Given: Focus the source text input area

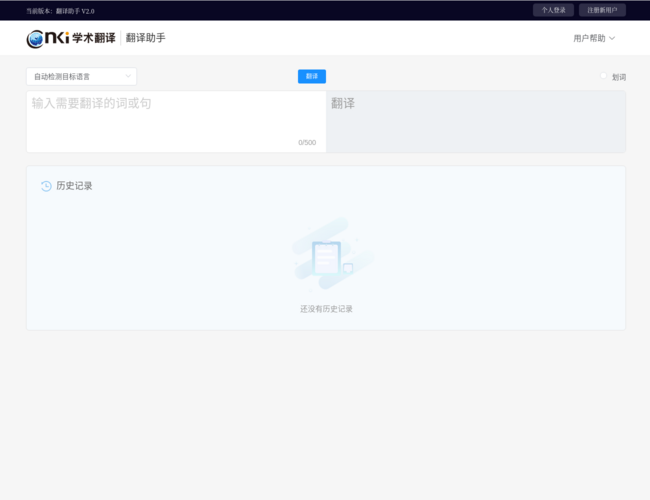Looking at the screenshot, I should click(x=176, y=122).
